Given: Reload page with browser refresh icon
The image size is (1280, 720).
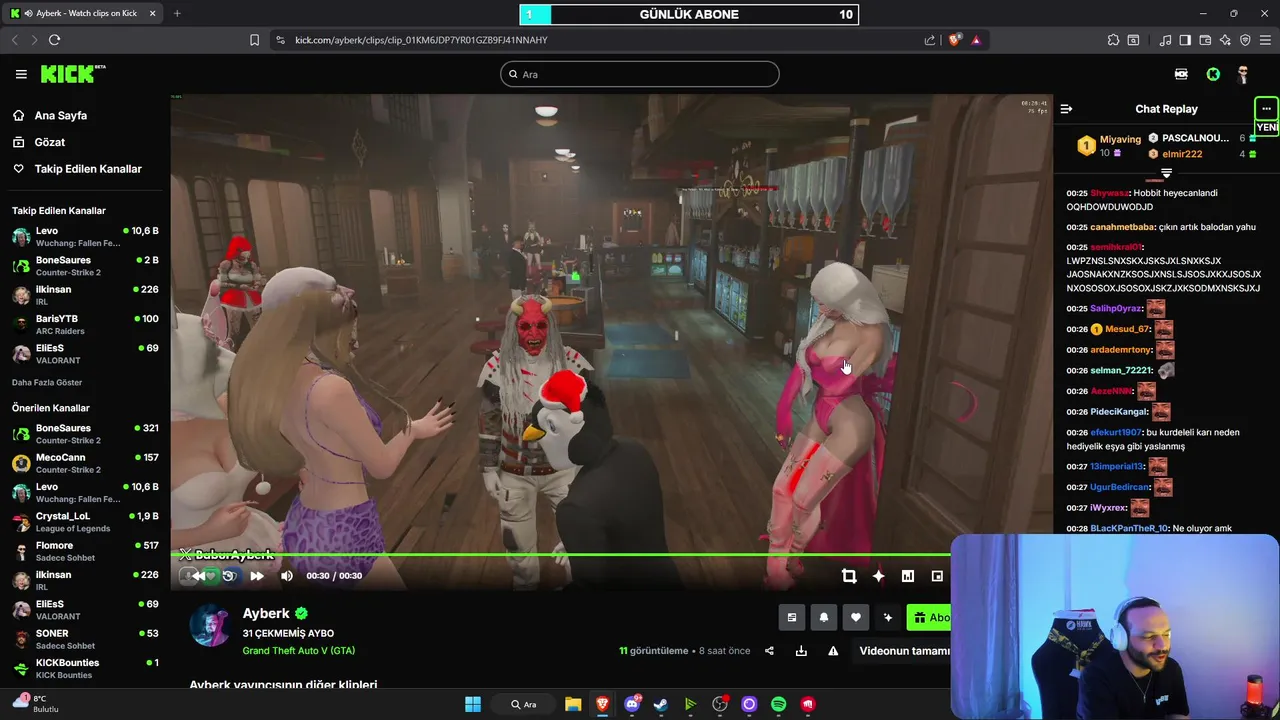Looking at the screenshot, I should (54, 40).
